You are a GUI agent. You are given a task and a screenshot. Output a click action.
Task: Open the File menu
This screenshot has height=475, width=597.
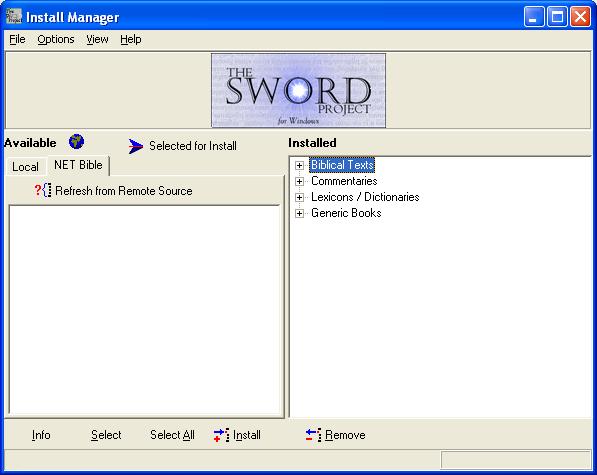tap(17, 39)
